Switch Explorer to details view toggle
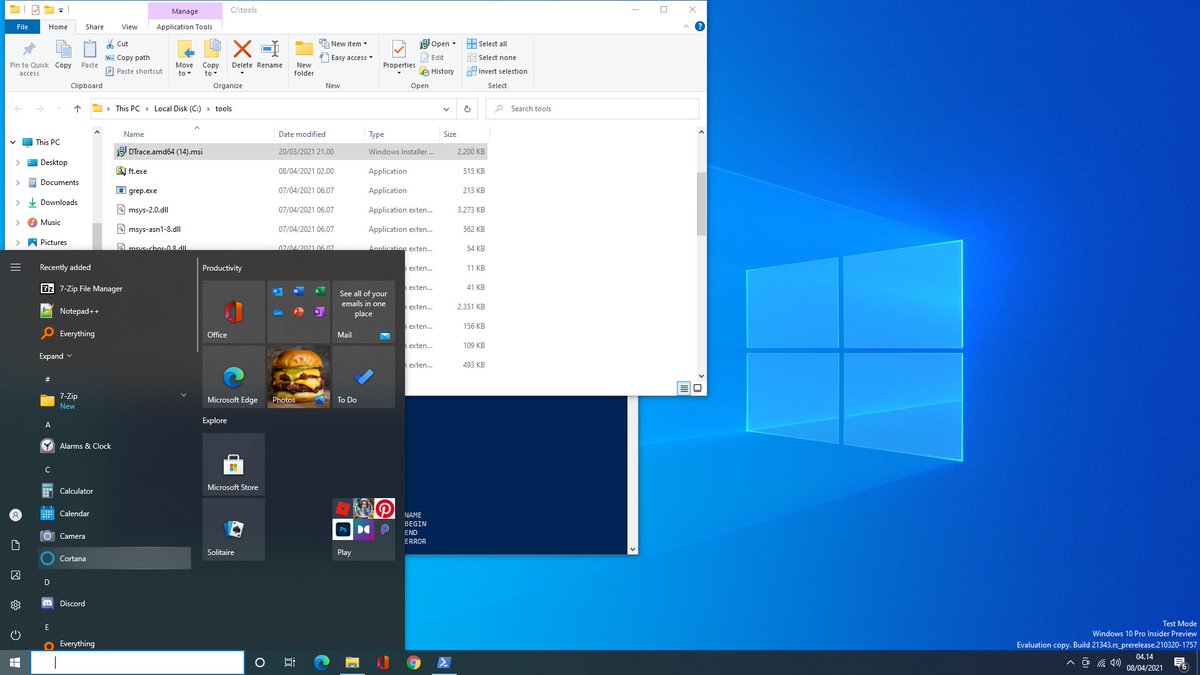Viewport: 1200px width, 675px height. point(684,388)
